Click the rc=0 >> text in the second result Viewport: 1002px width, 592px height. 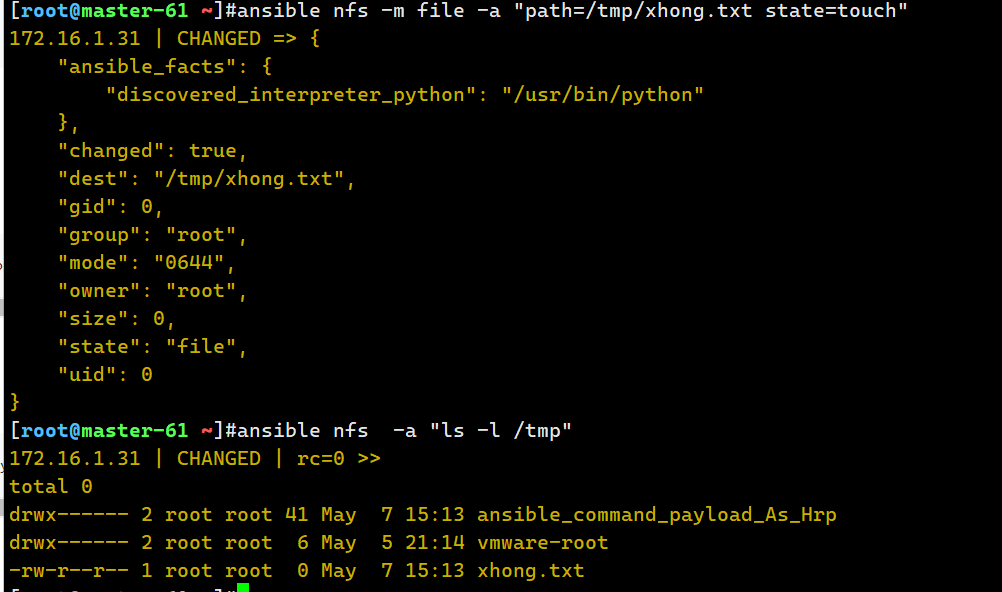338,459
